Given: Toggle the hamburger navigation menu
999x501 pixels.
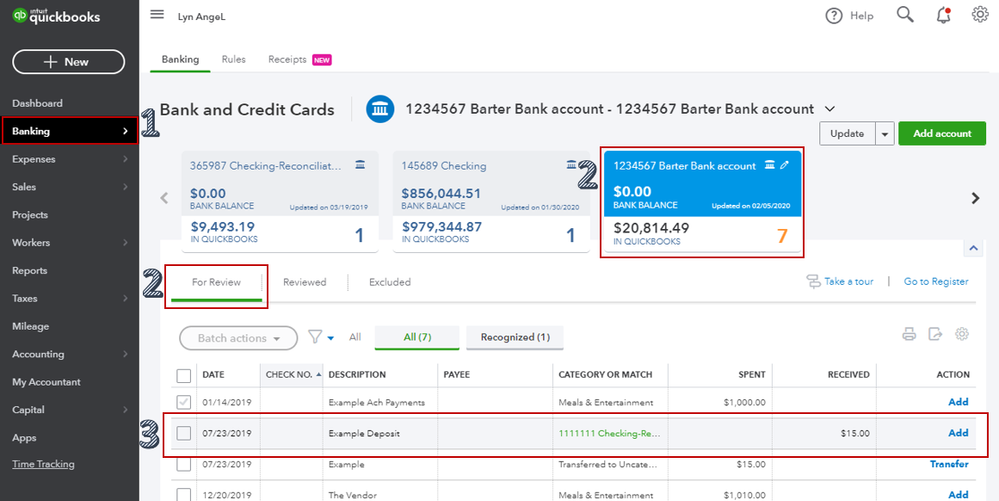Looking at the screenshot, I should point(157,15).
